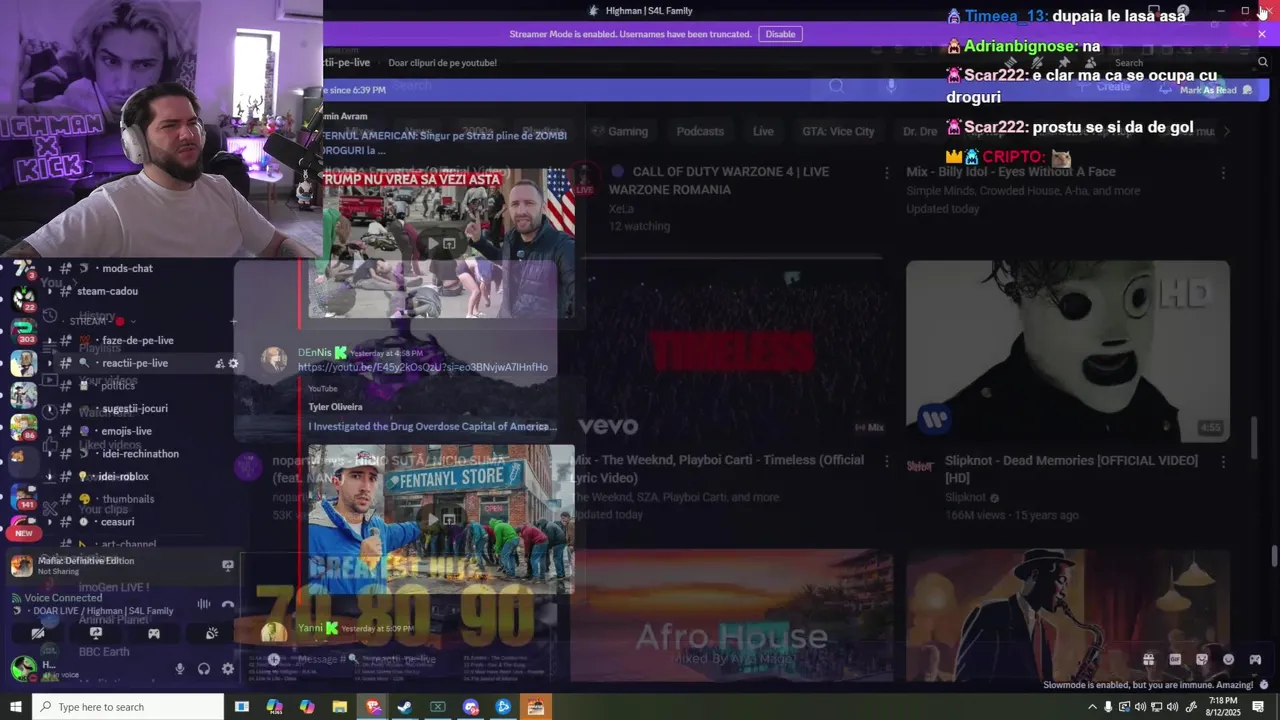The height and width of the screenshot is (720, 1280).
Task: Select the Gaming chip on YouTube
Action: tap(628, 131)
